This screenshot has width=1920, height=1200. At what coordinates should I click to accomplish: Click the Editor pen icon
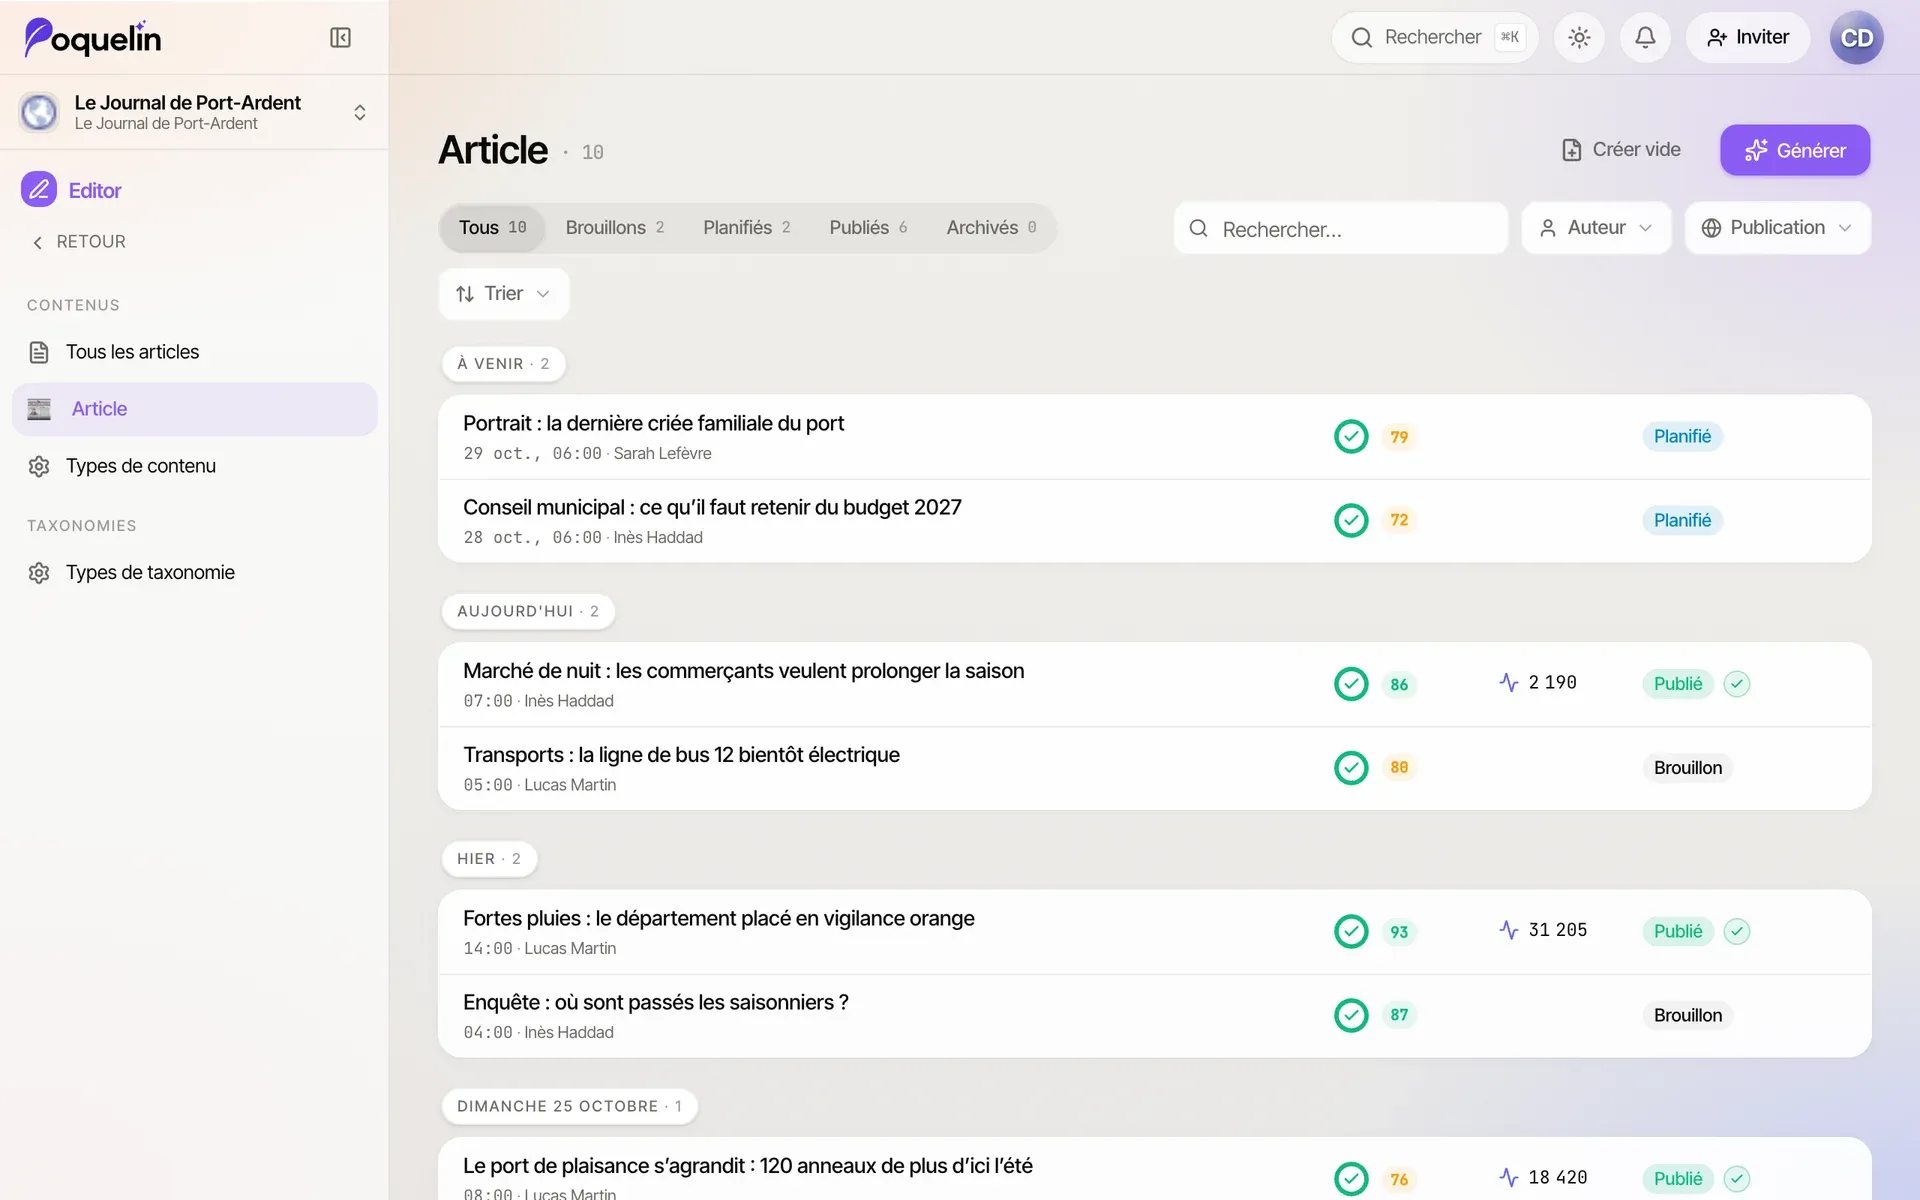(x=39, y=189)
